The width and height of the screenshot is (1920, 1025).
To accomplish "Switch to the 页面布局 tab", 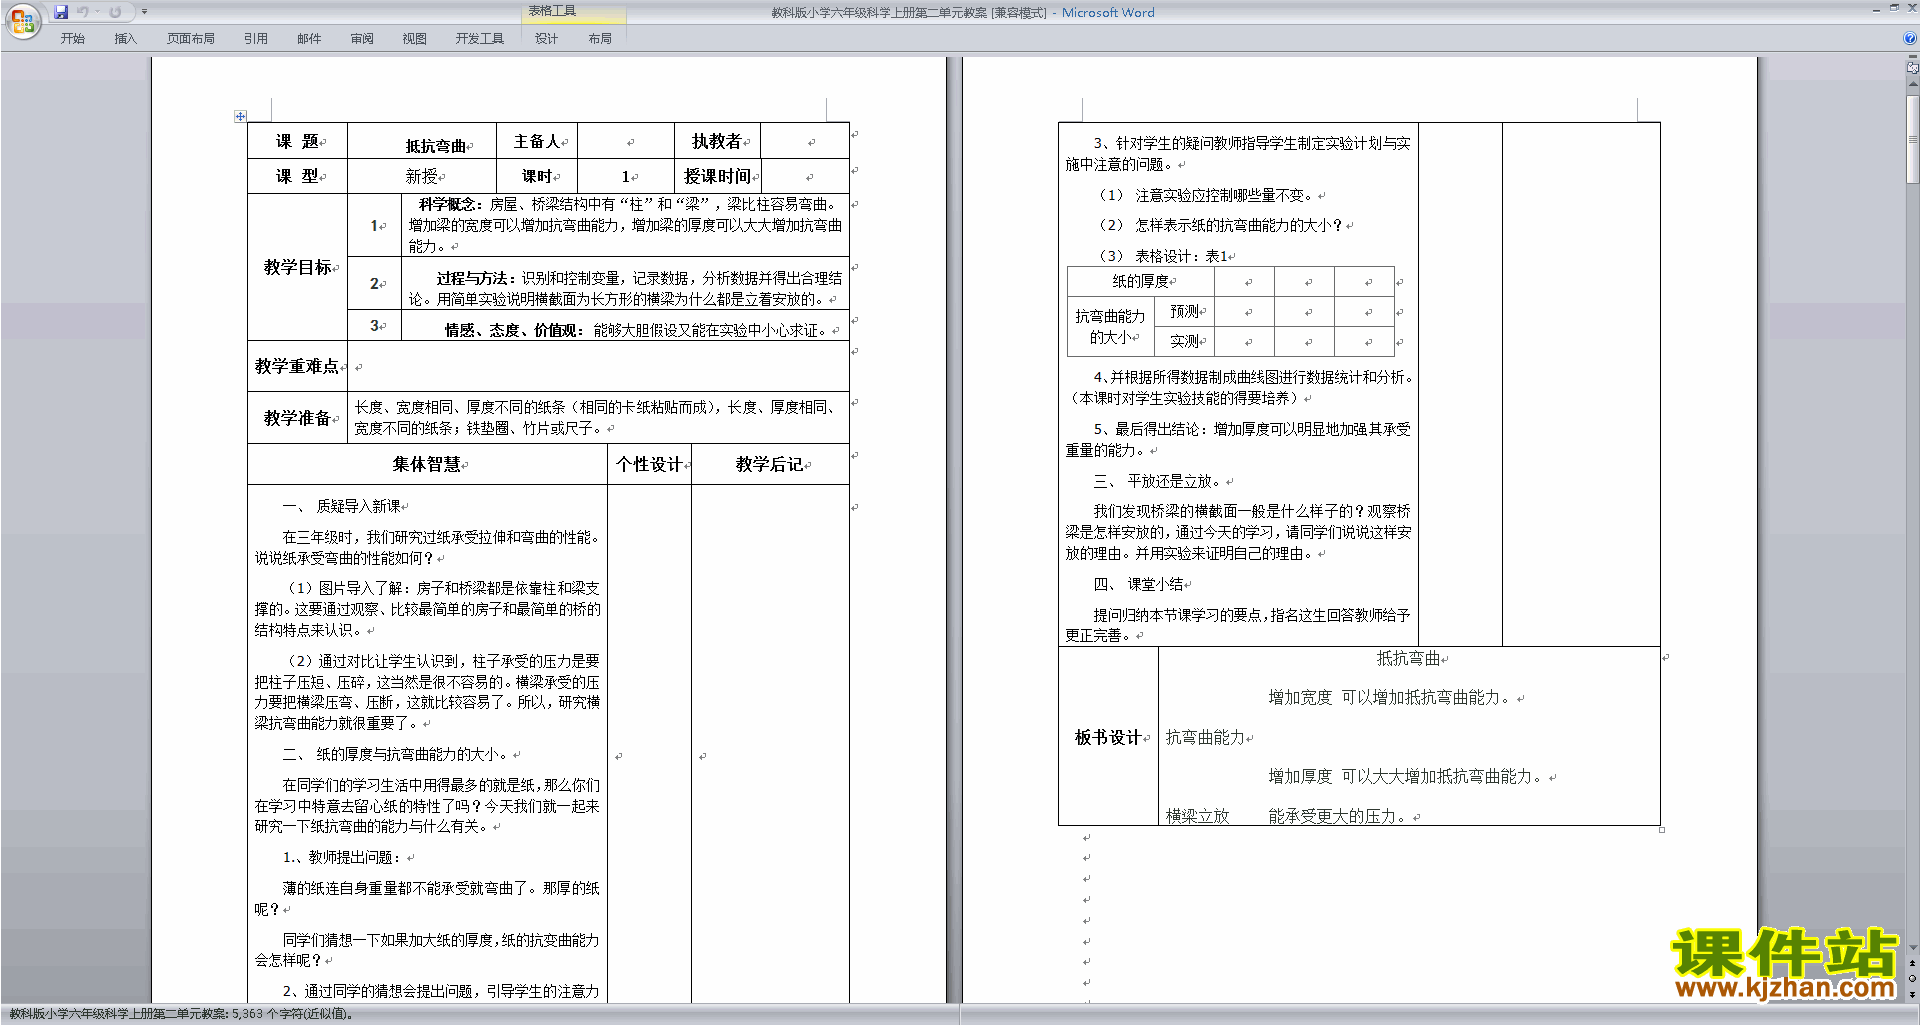I will (x=191, y=39).
